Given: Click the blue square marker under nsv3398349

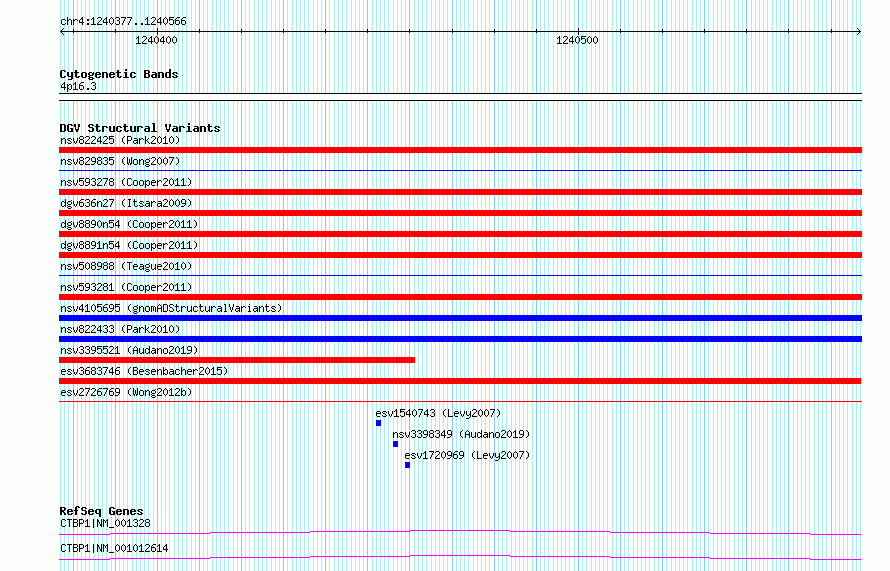Looking at the screenshot, I should tap(396, 444).
